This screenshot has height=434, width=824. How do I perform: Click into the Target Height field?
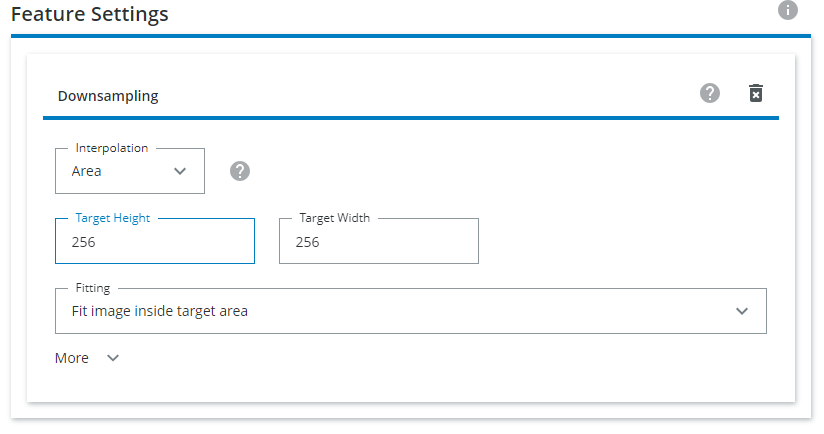[155, 242]
